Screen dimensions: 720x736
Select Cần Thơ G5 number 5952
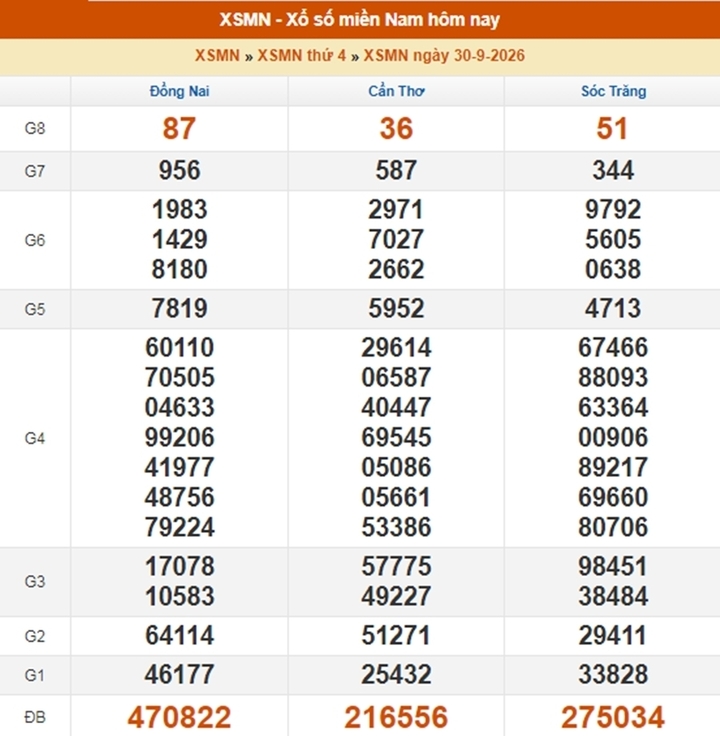click(396, 308)
